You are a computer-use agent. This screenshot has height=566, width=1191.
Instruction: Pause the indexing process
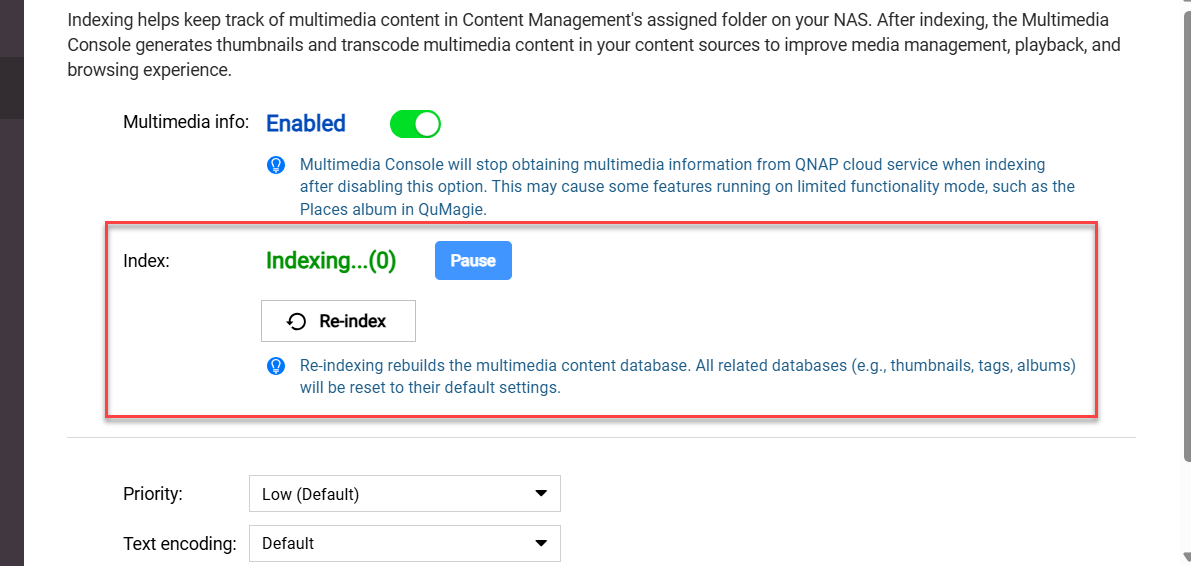(473, 261)
